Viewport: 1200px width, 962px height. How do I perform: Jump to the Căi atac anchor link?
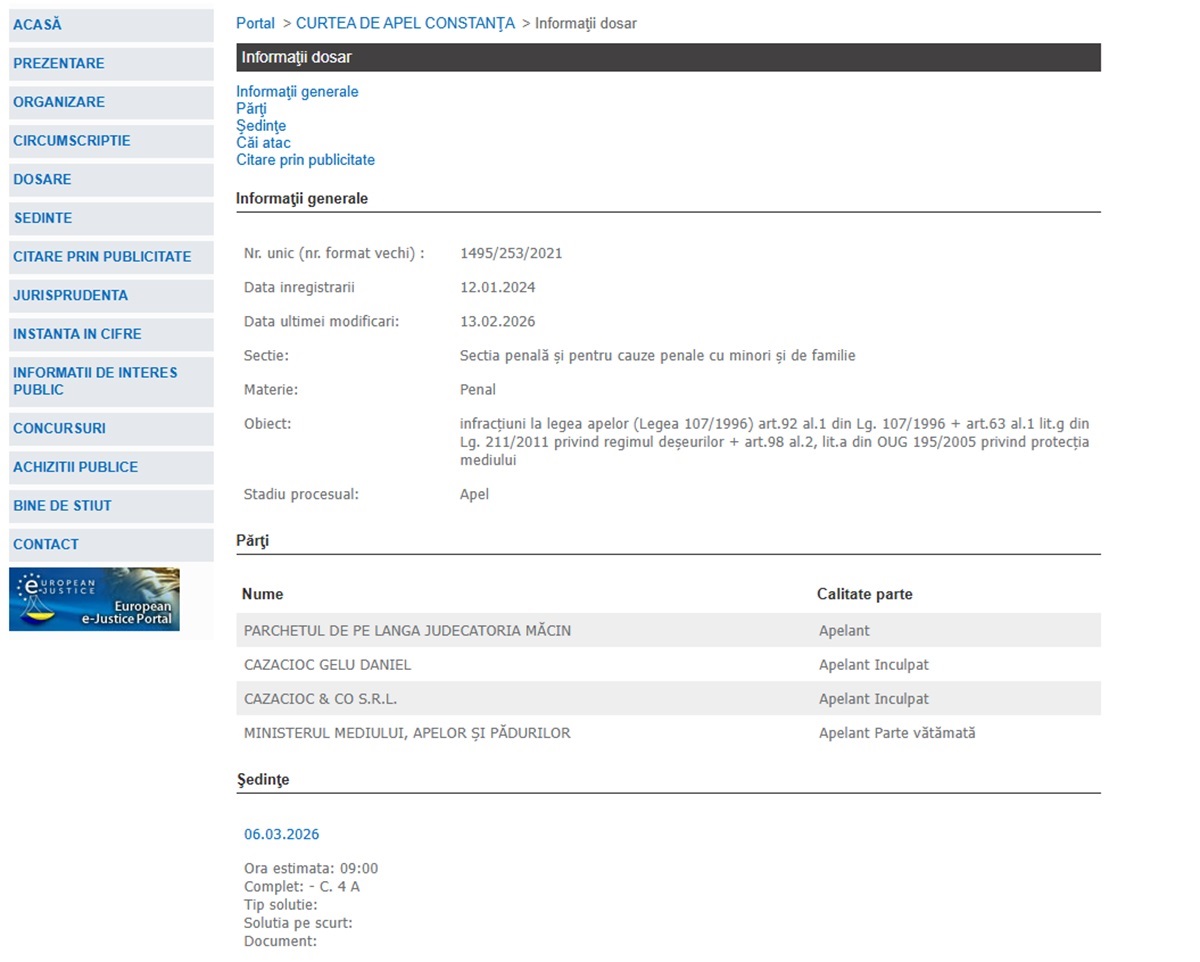[263, 143]
